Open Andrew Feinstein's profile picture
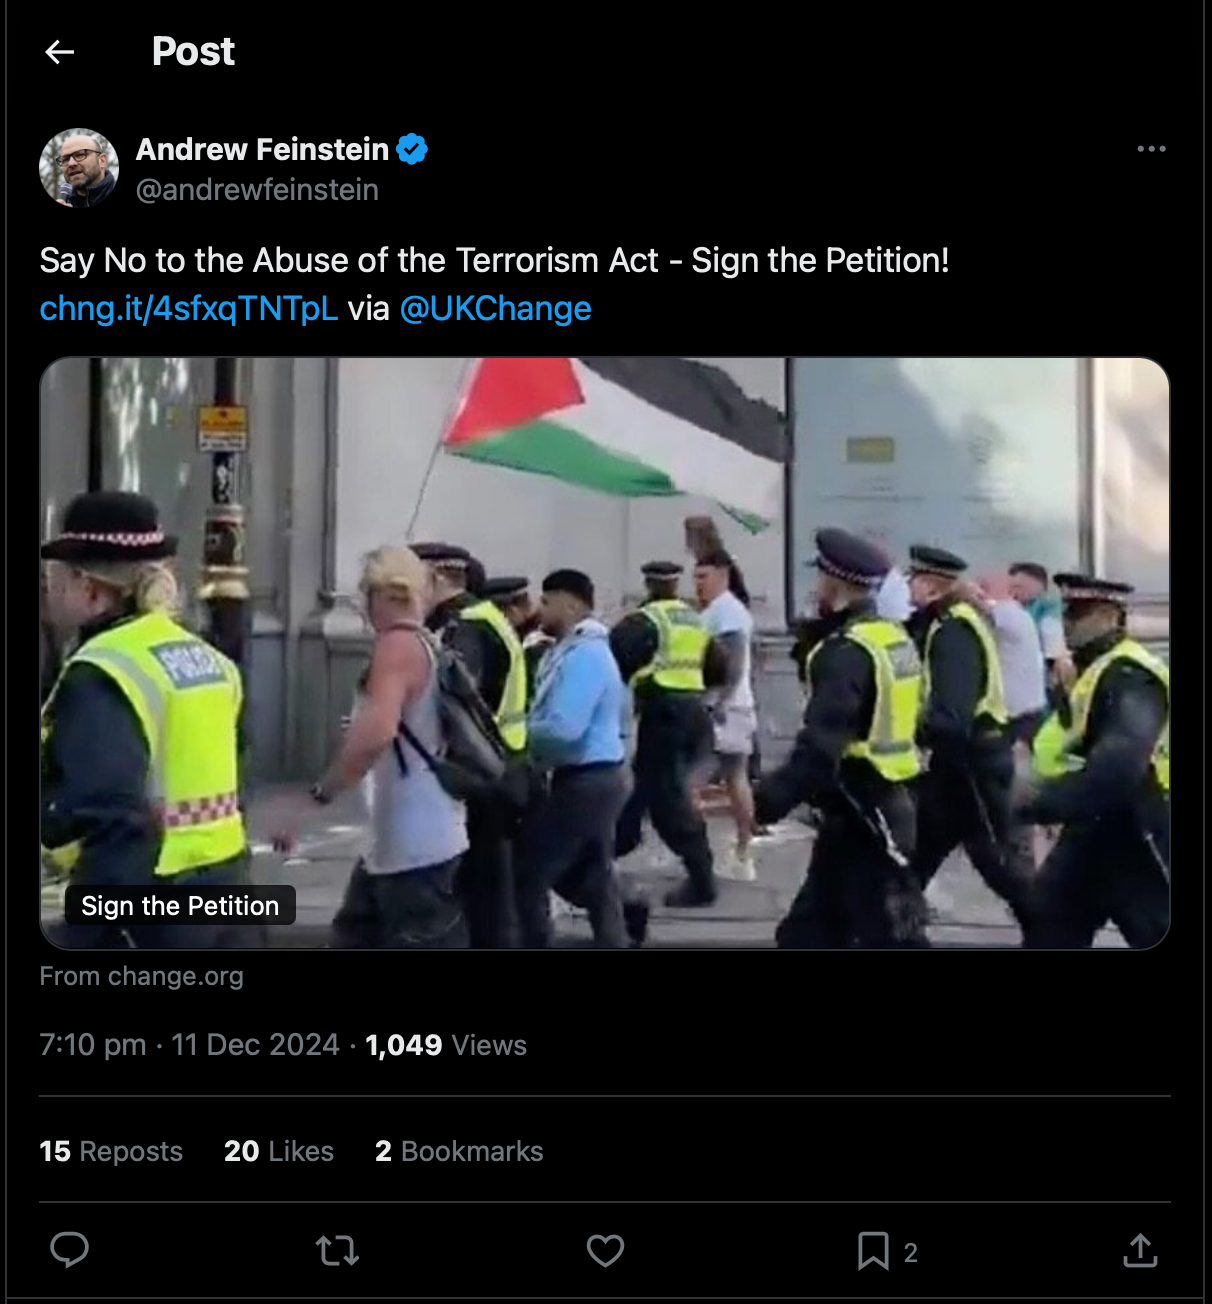The image size is (1212, 1304). [79, 168]
